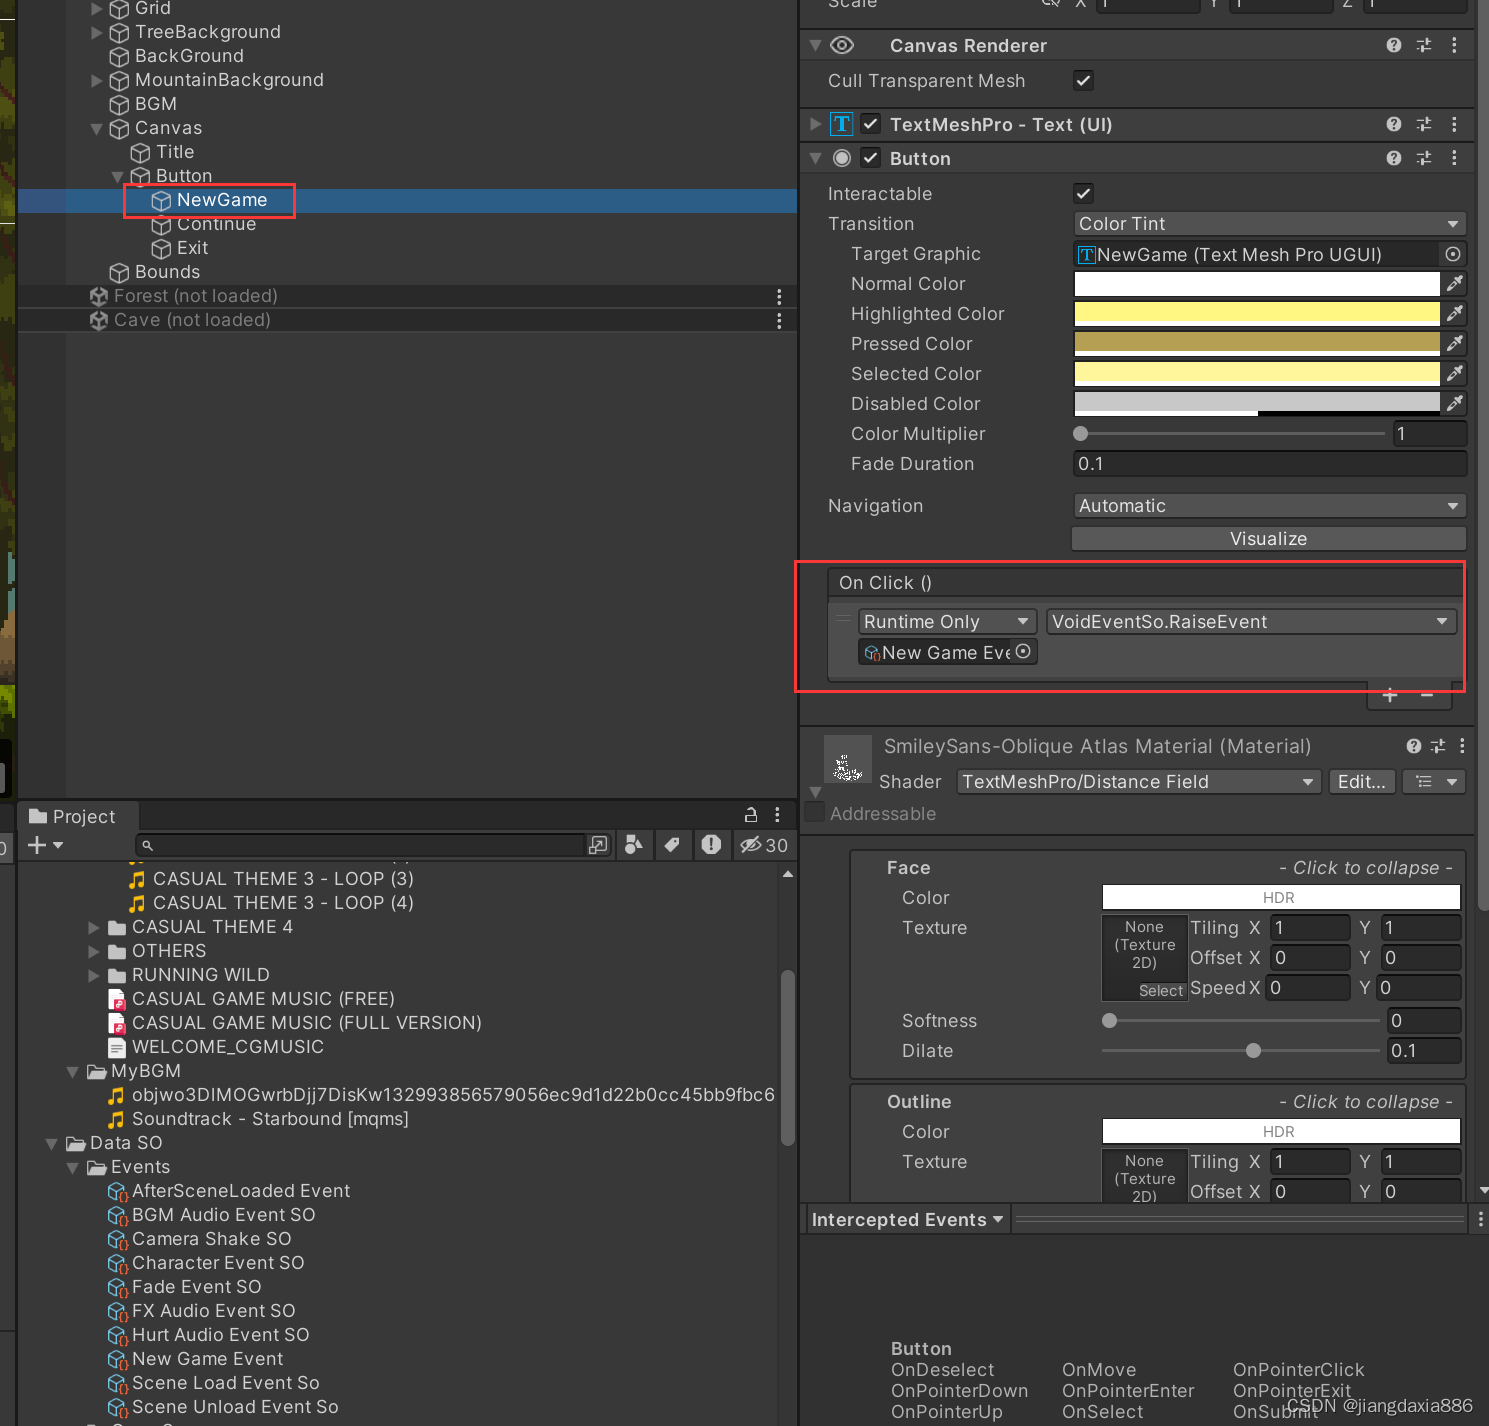Open Button component help reference icon

(1394, 158)
